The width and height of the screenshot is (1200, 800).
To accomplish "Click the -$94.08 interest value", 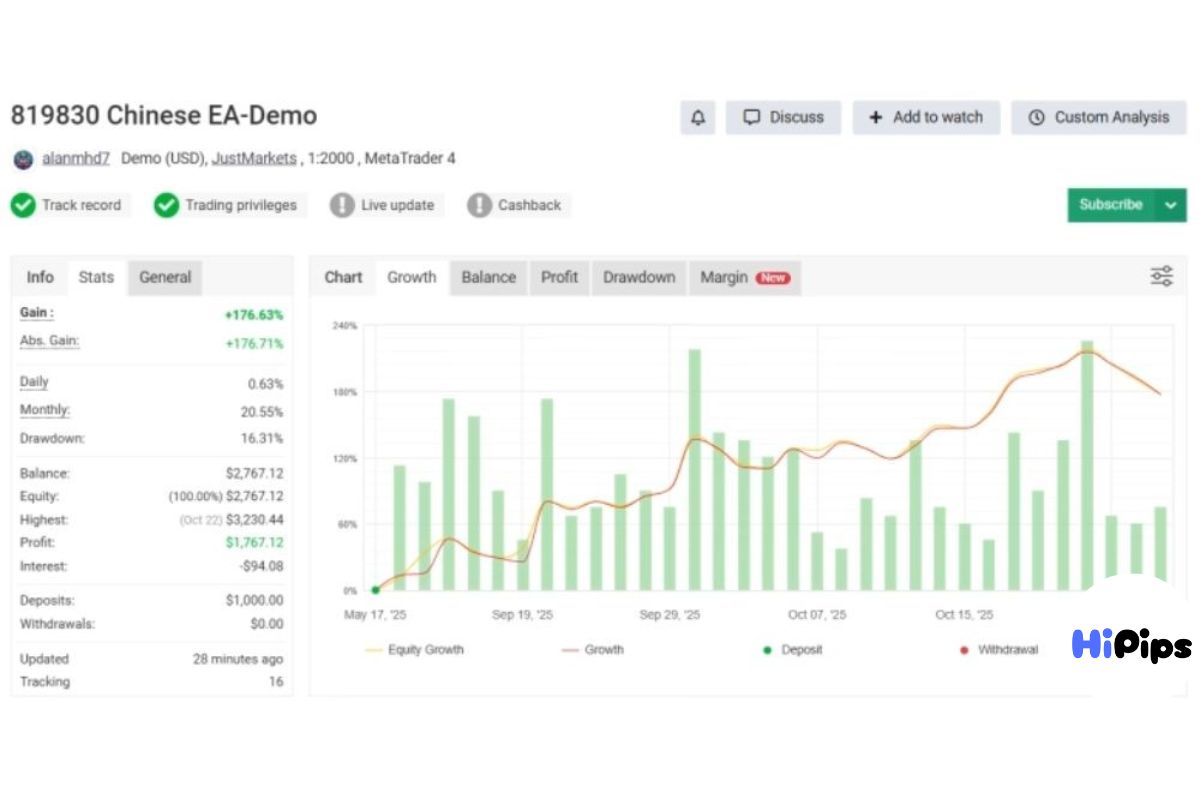I will click(x=262, y=567).
